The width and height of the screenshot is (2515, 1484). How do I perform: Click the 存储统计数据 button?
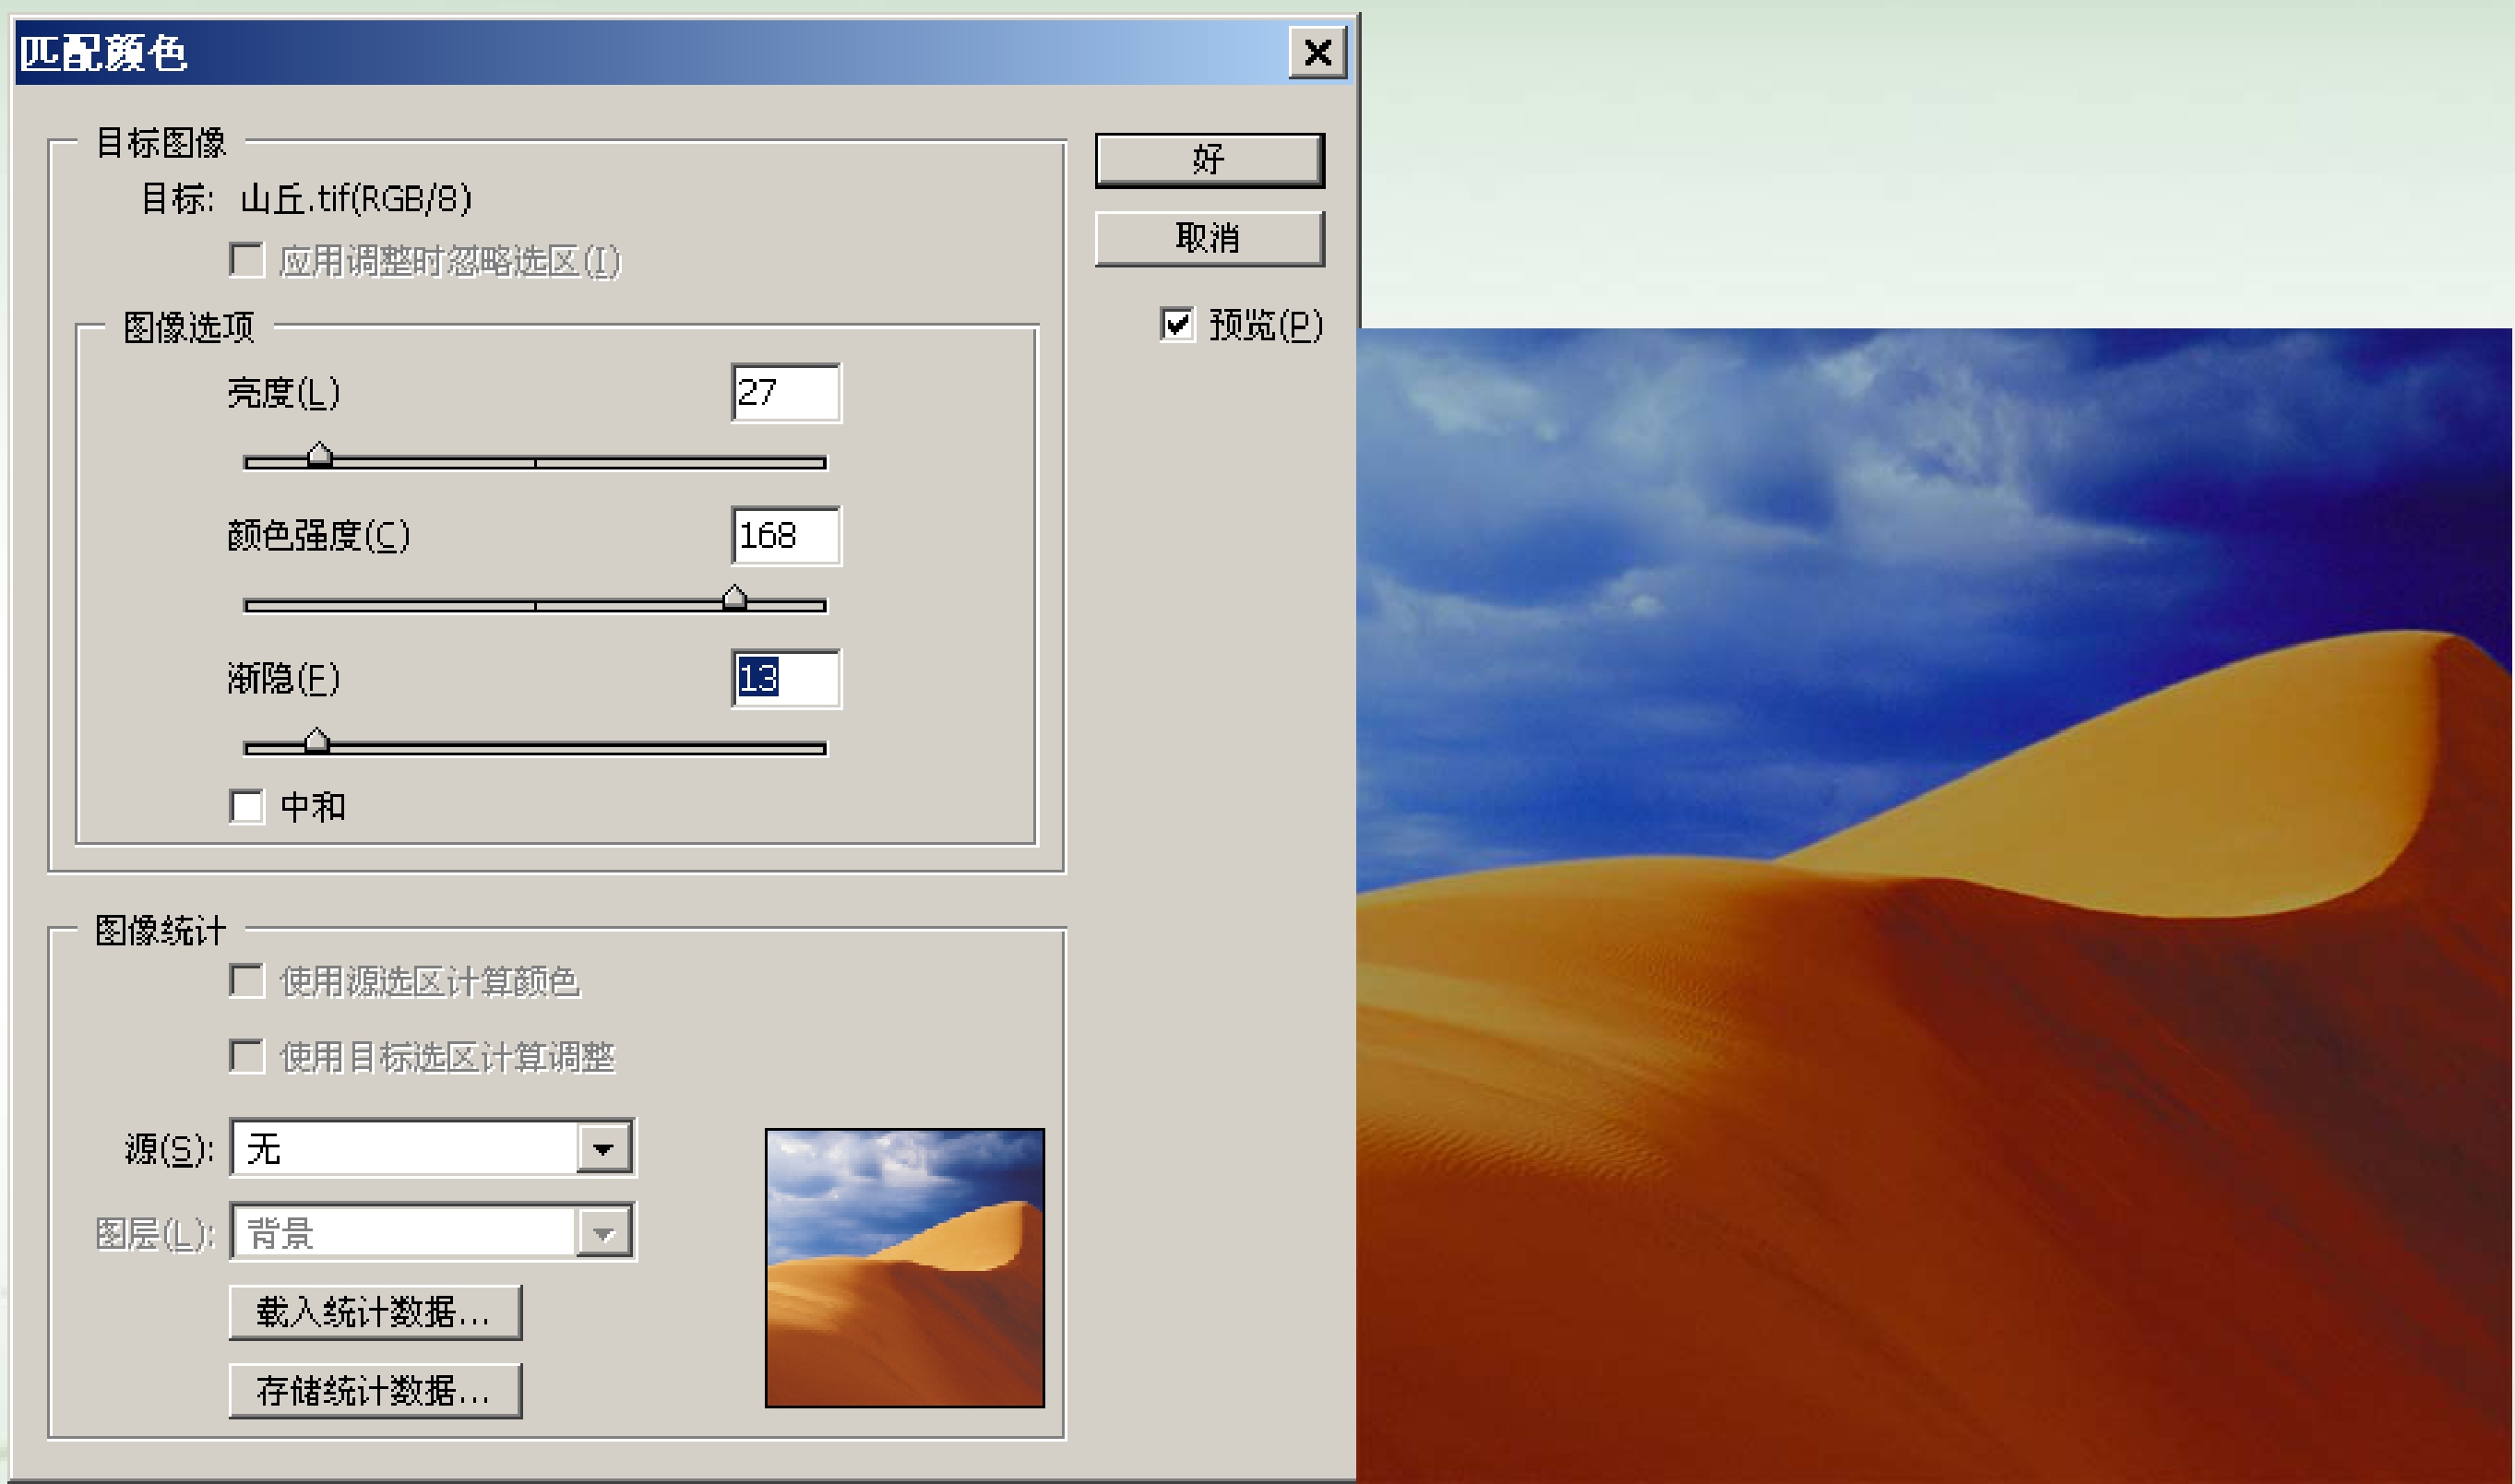tap(375, 1390)
